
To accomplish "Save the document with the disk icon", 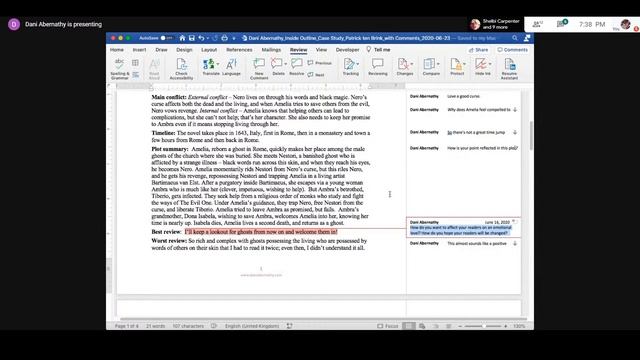I will click(191, 38).
